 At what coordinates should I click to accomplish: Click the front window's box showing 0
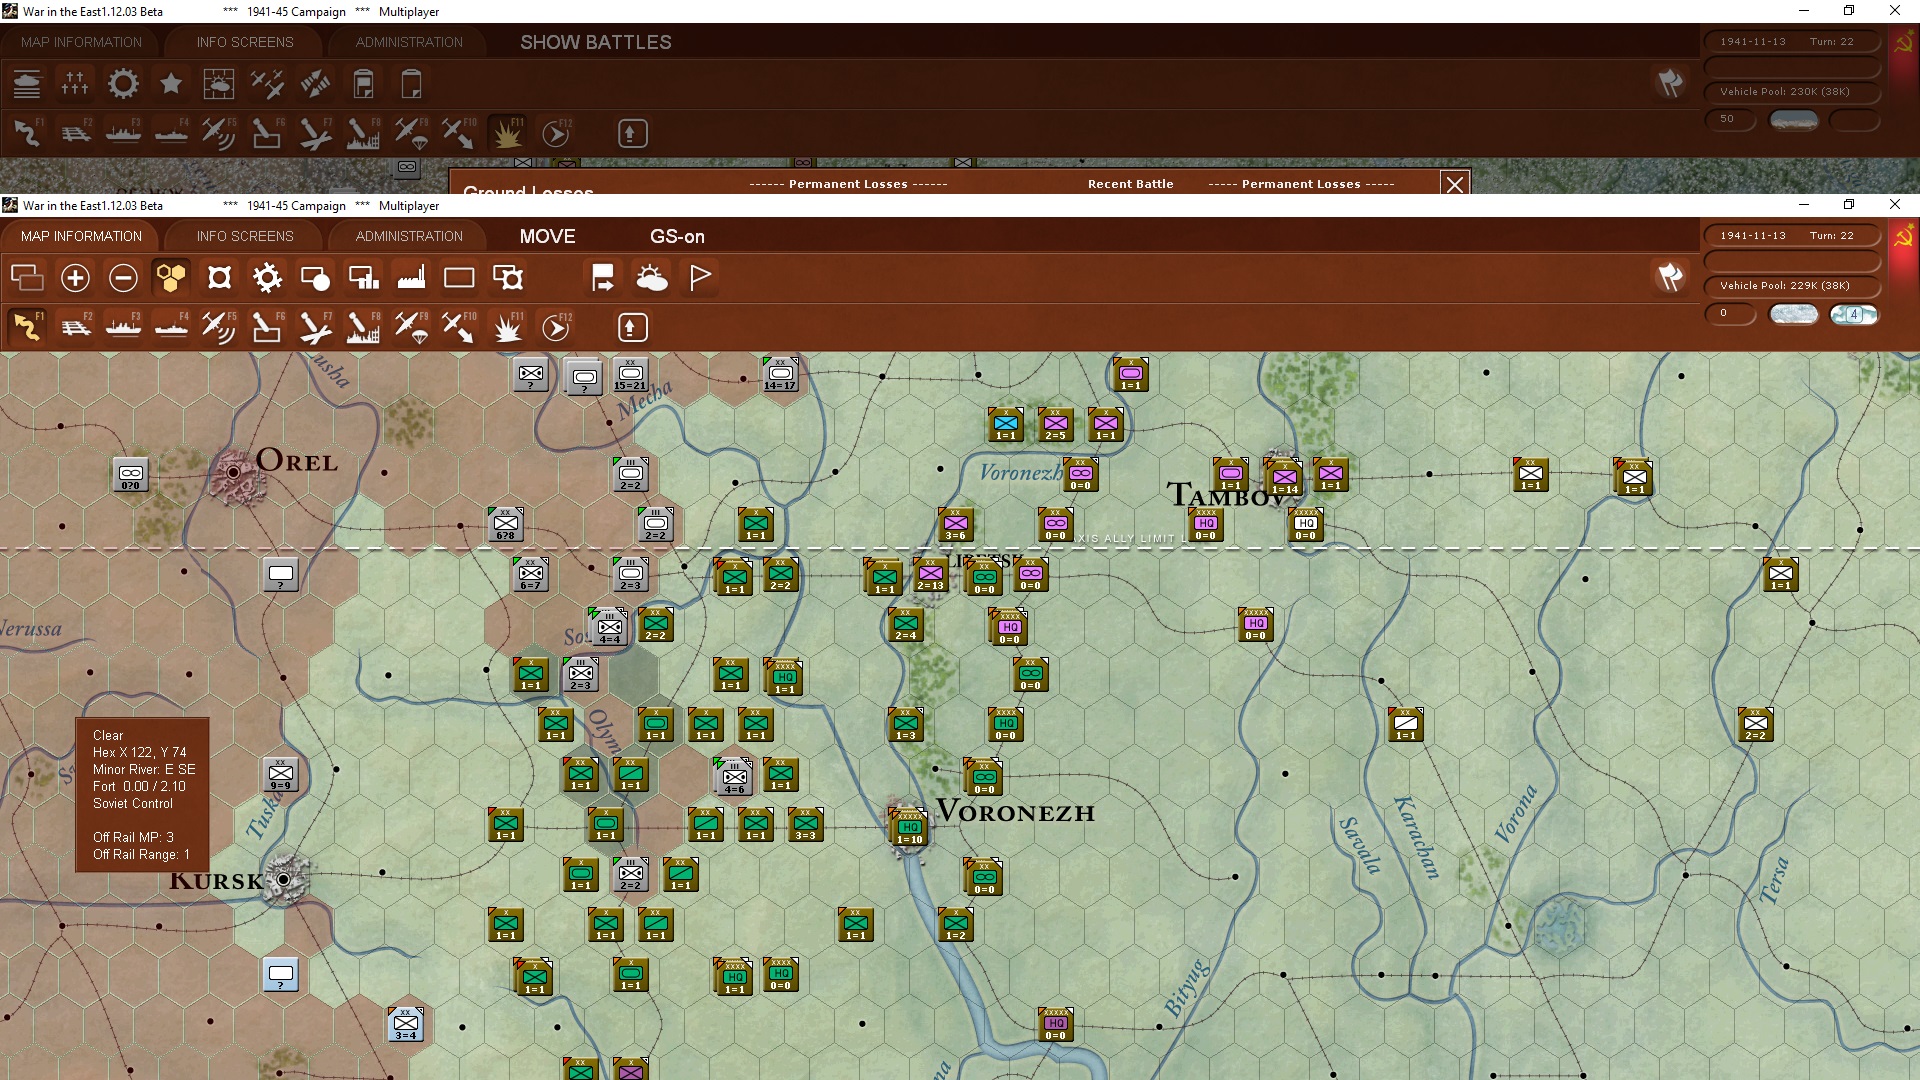click(x=1730, y=314)
